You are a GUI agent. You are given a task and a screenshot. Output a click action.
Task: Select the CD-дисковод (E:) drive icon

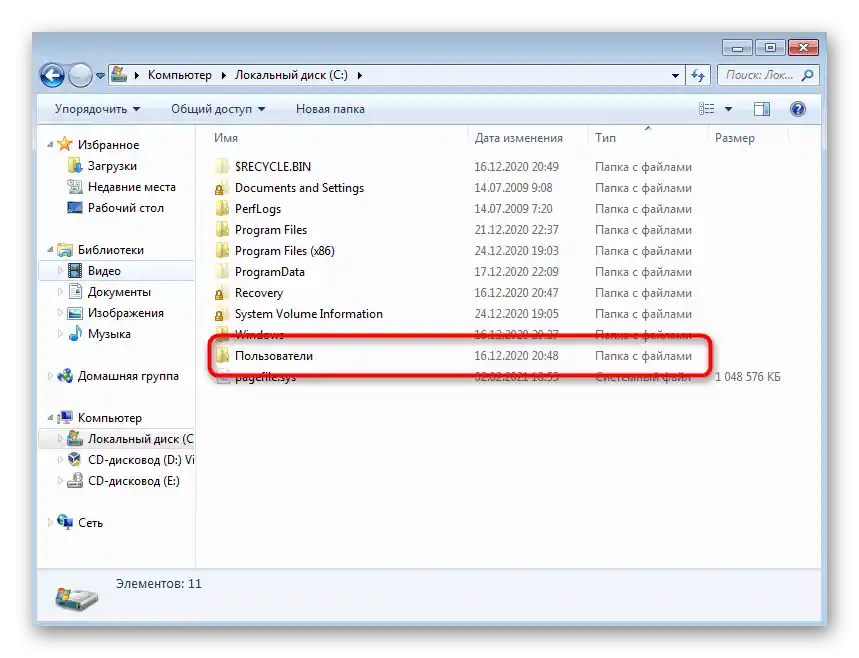click(75, 480)
